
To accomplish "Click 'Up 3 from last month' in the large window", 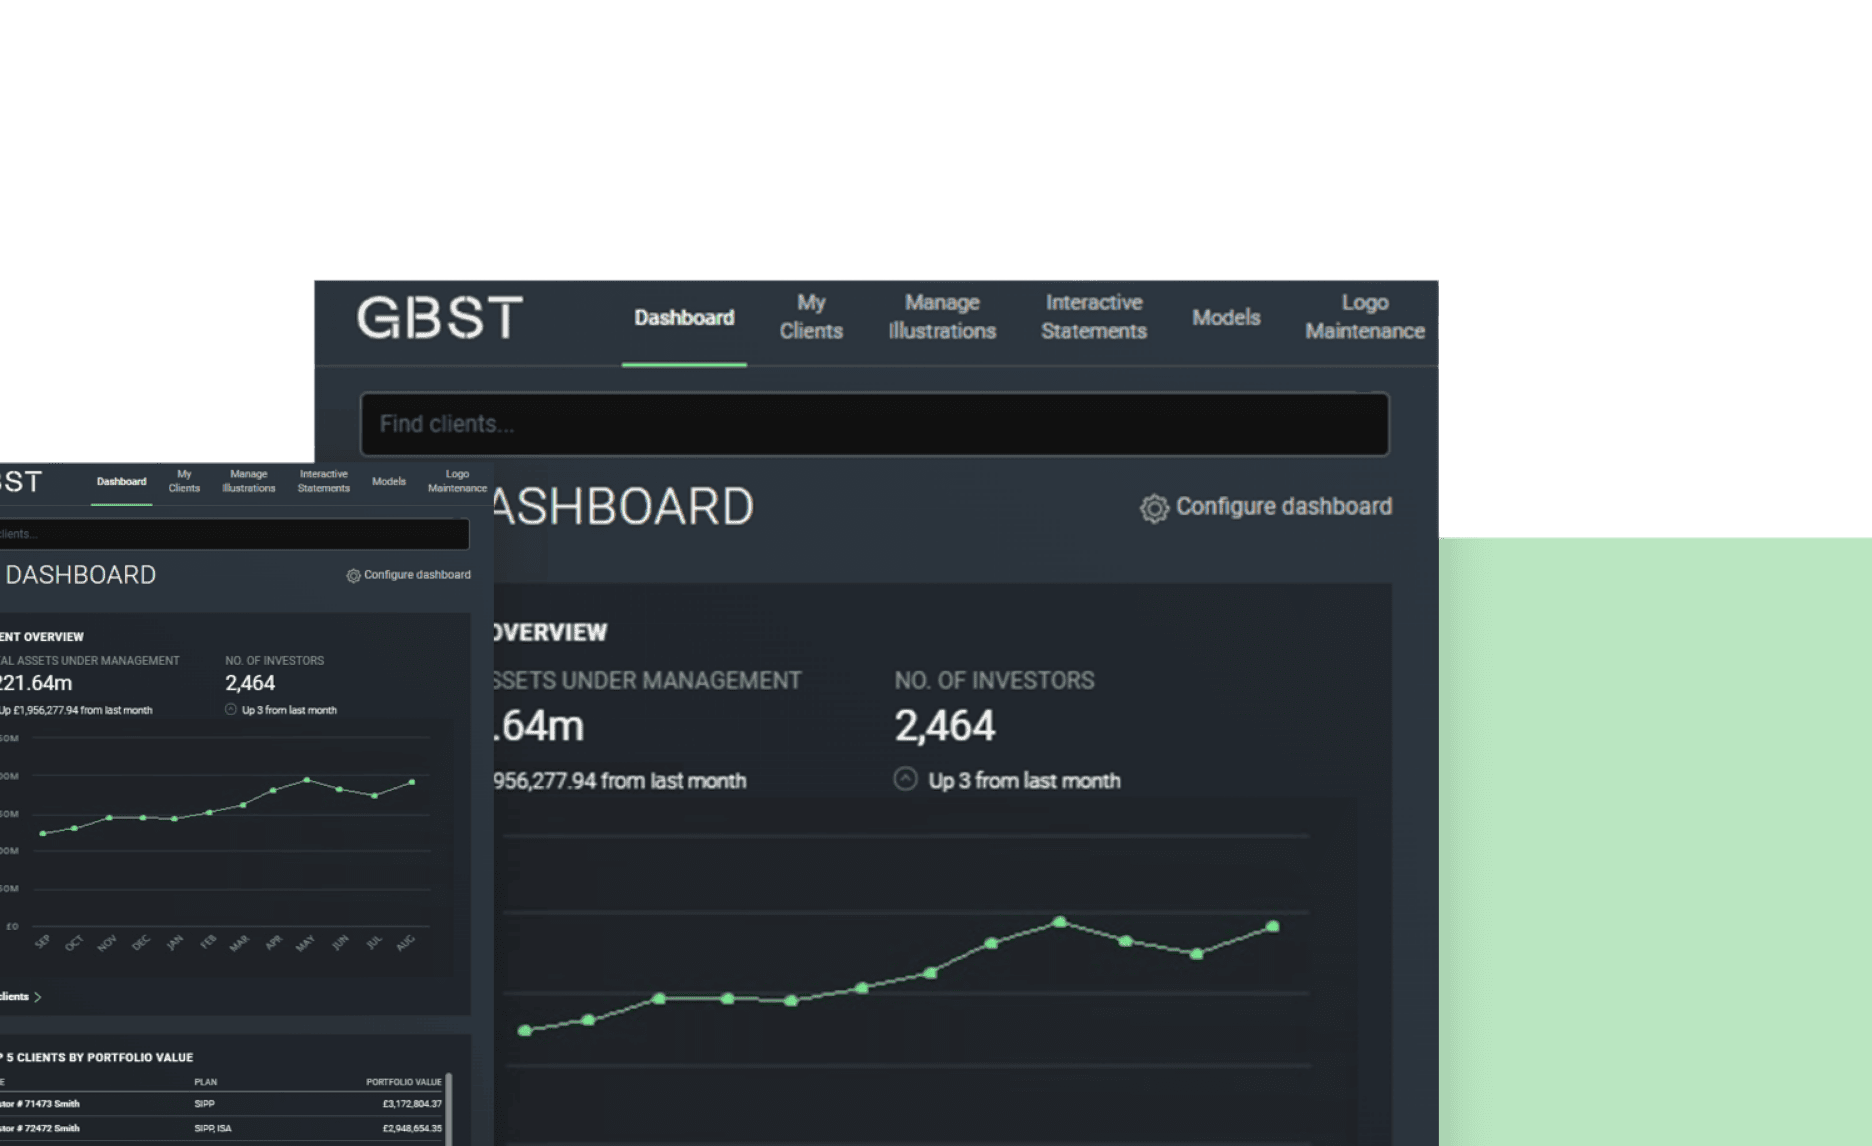I will (1025, 781).
